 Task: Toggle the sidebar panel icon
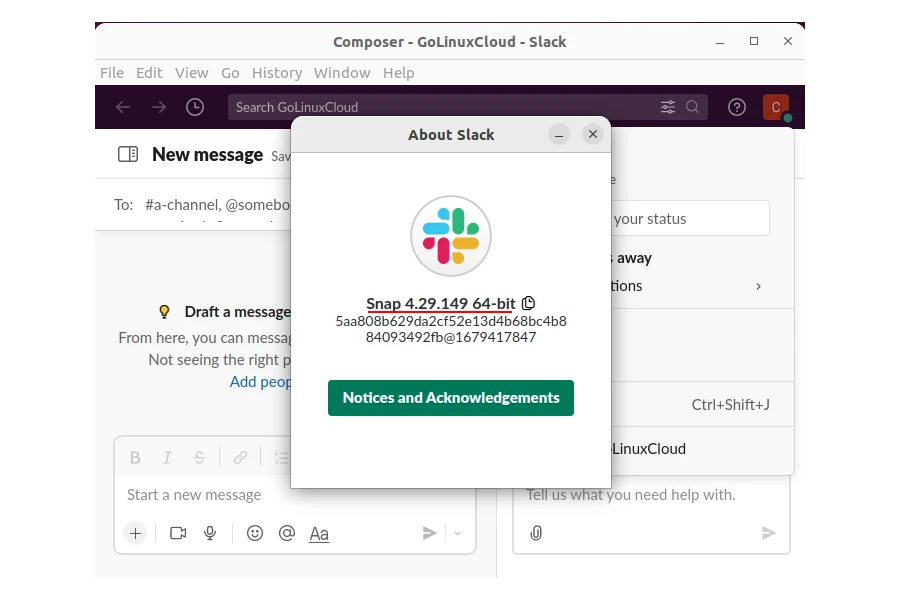(x=128, y=154)
